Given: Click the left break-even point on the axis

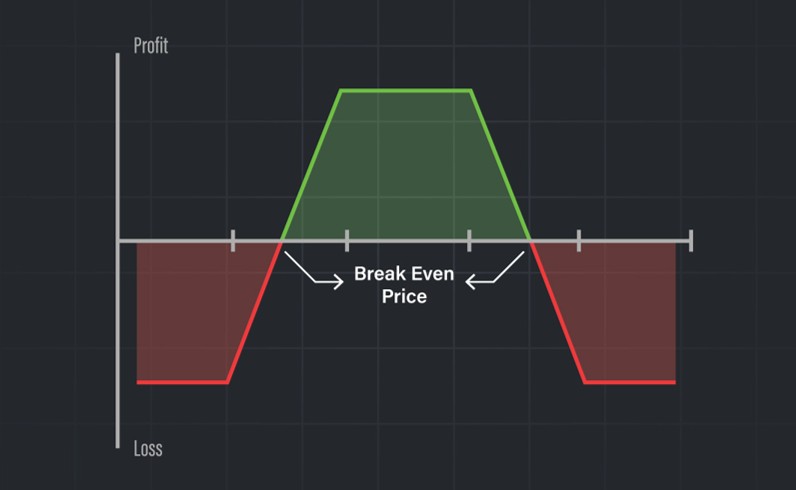Looking at the screenshot, I should [282, 240].
